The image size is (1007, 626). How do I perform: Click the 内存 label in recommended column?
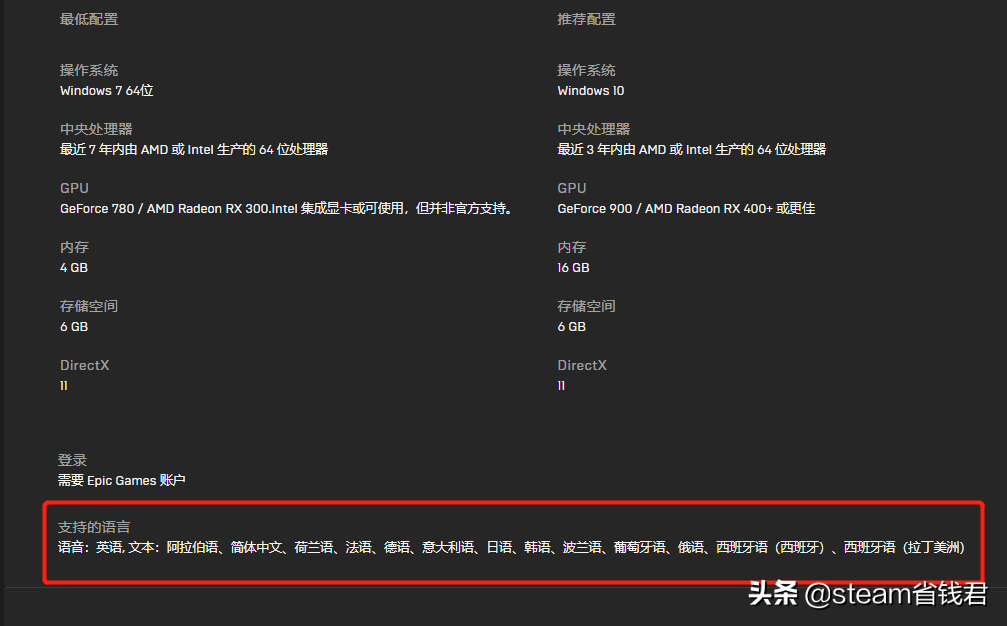tap(572, 247)
